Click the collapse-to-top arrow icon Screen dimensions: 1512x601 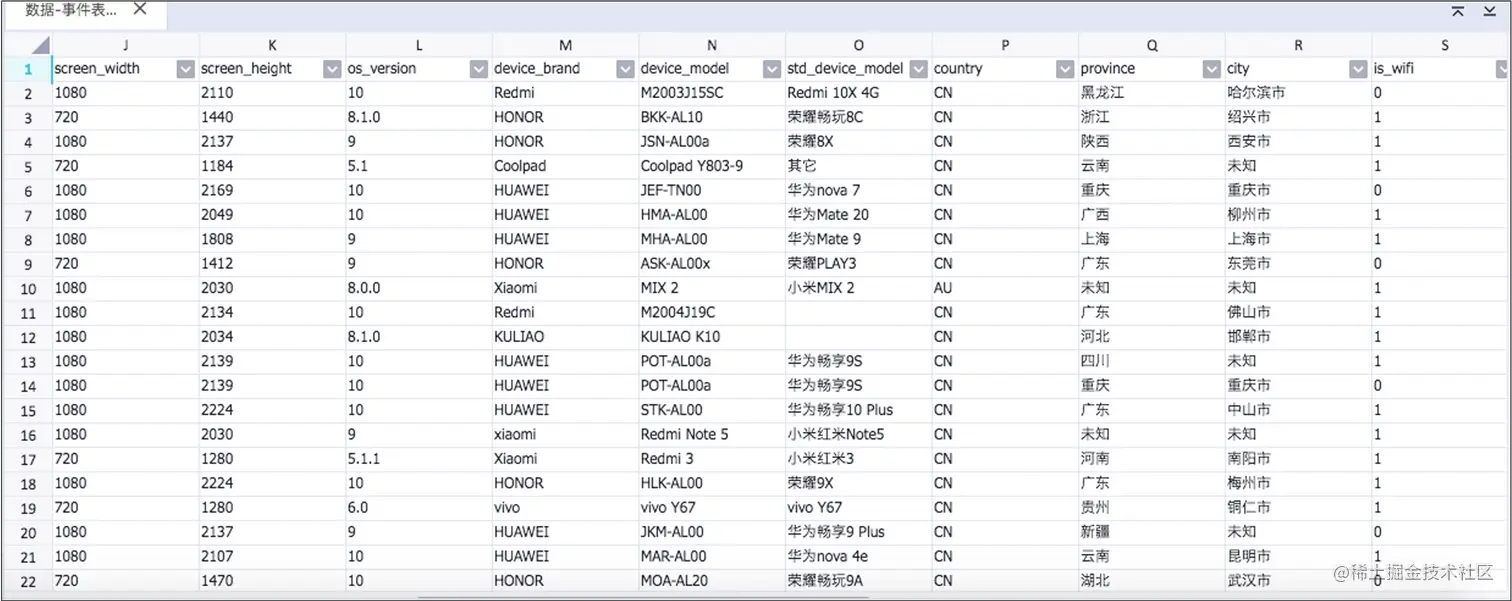1457,11
